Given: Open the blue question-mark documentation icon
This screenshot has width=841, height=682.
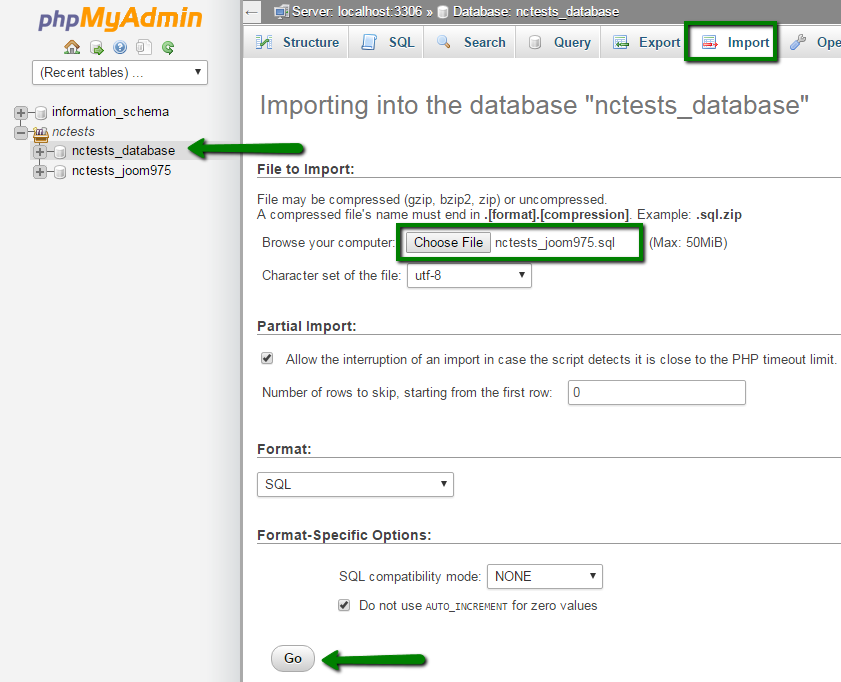Looking at the screenshot, I should pos(120,47).
